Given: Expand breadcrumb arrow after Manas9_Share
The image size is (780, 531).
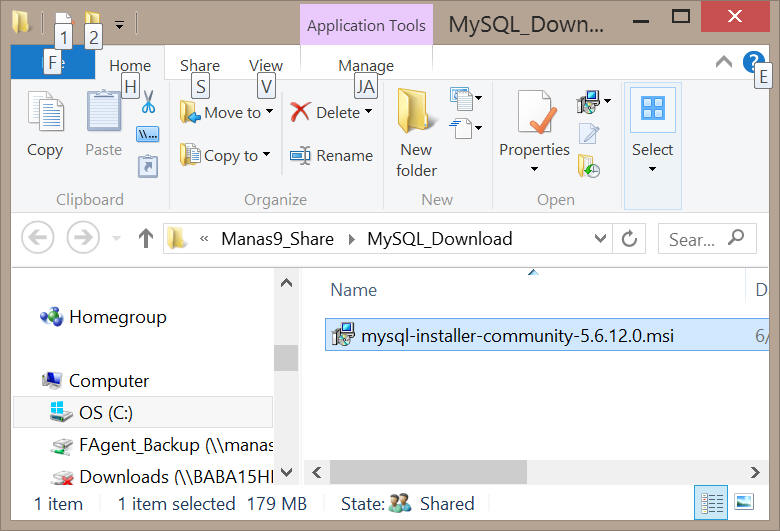Looking at the screenshot, I should pos(352,239).
